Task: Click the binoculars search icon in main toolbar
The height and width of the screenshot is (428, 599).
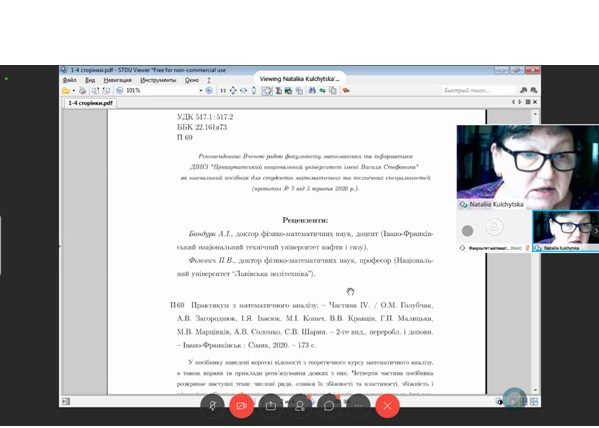Action: (x=312, y=91)
